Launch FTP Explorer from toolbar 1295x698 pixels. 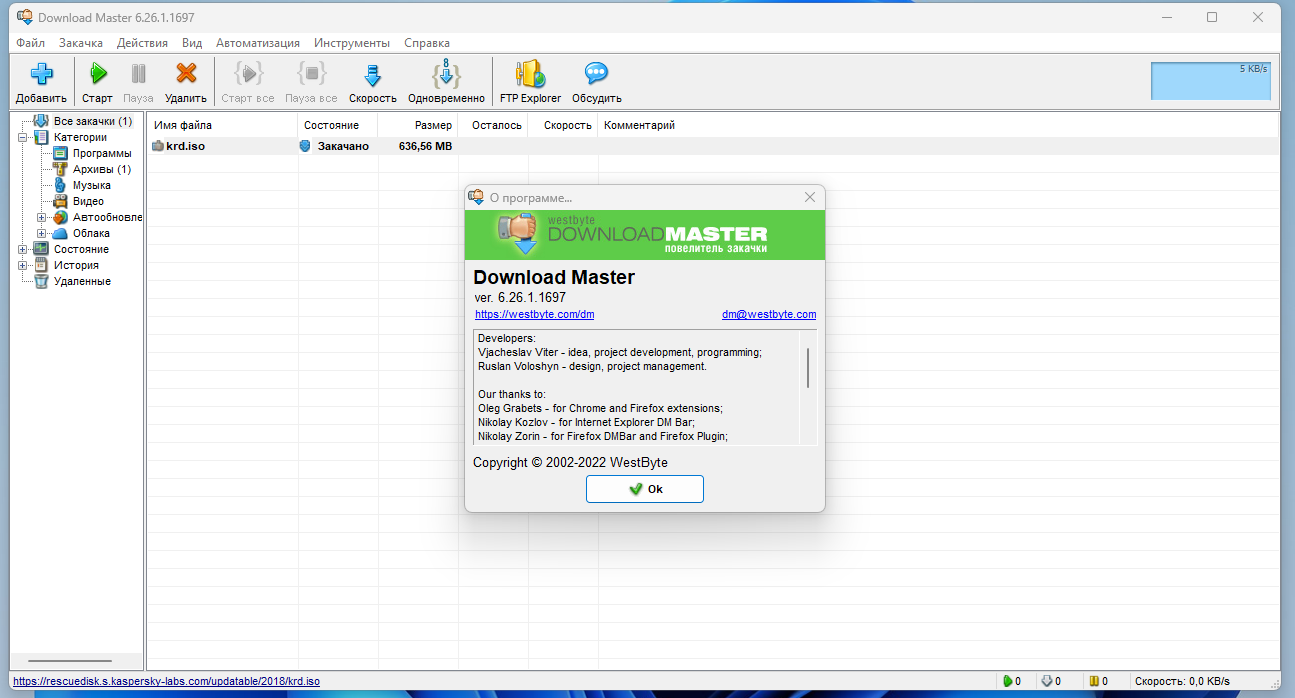[x=530, y=75]
